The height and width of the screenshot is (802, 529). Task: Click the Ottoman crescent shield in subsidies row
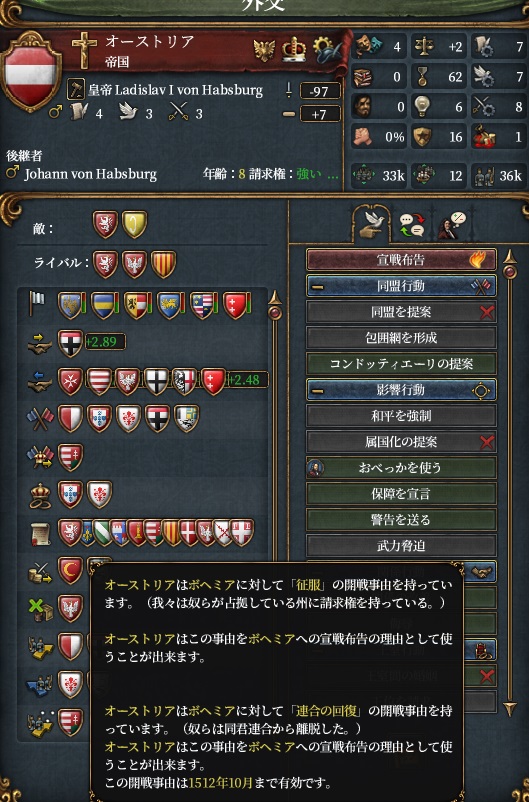70,571
